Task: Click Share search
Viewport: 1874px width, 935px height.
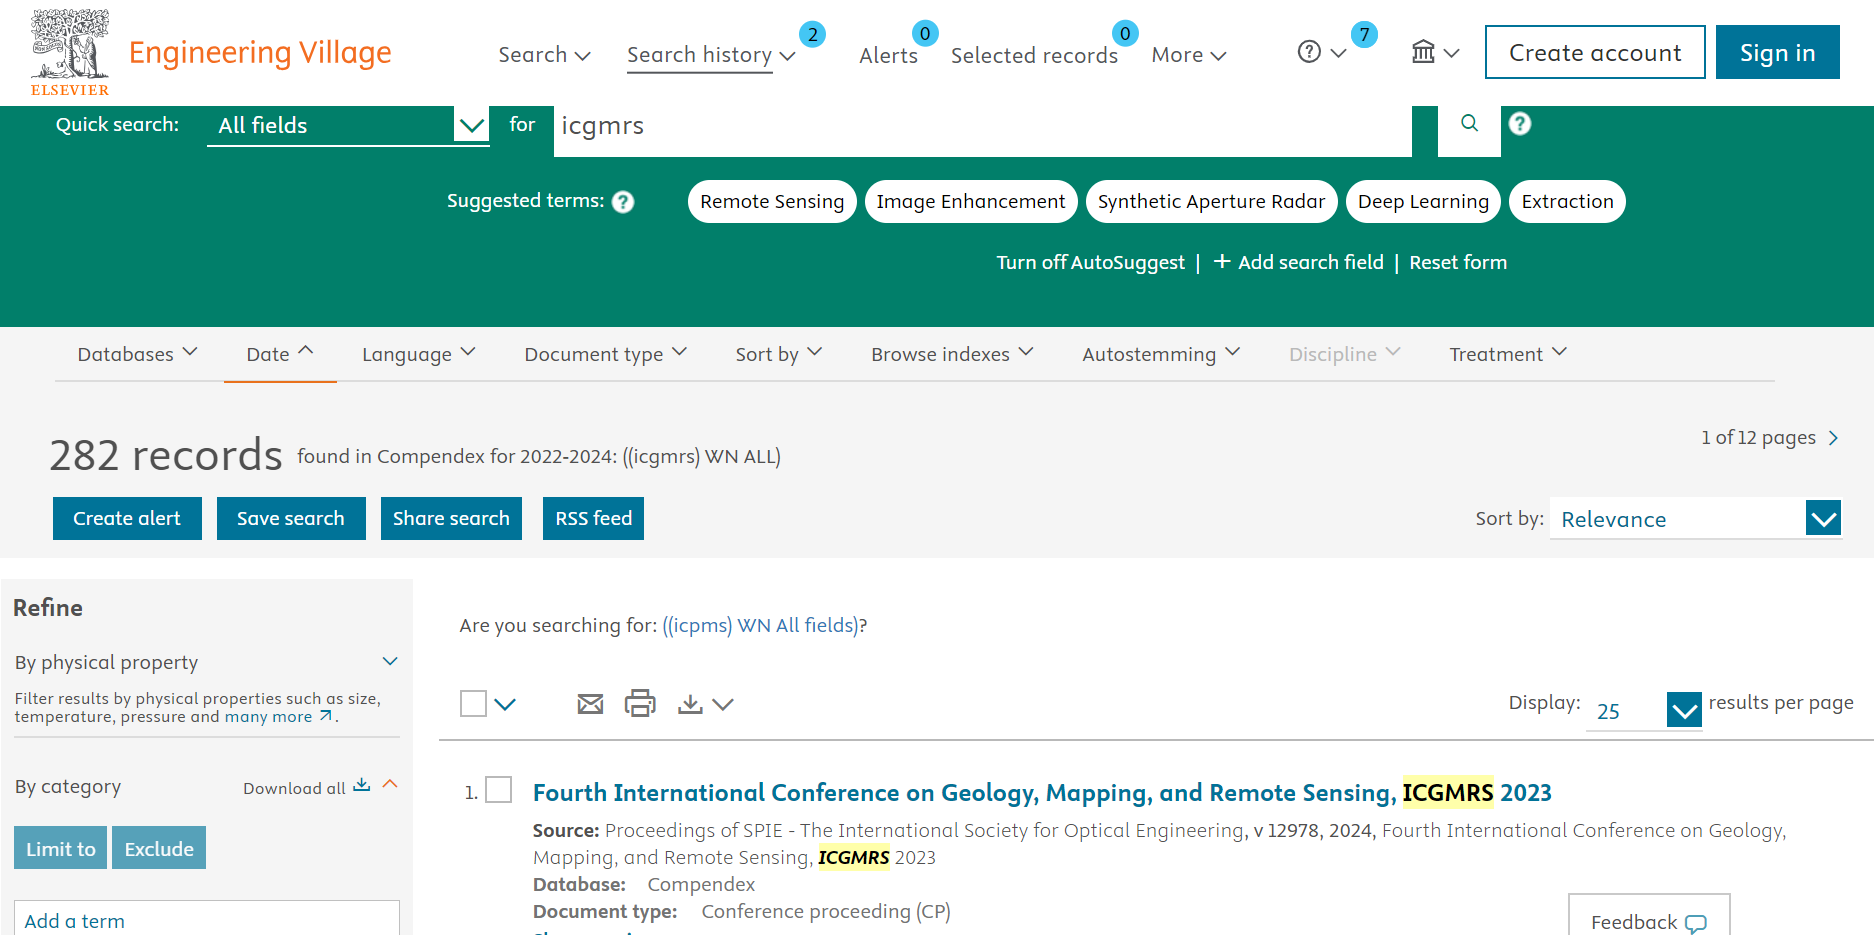Action: (451, 518)
